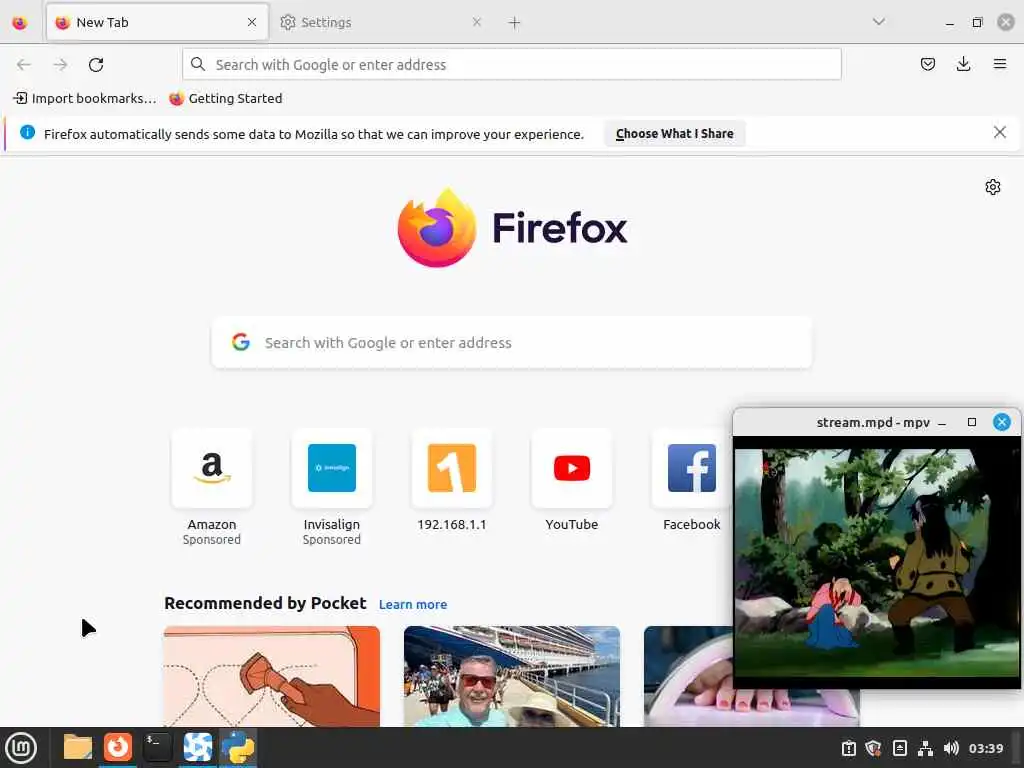The height and width of the screenshot is (768, 1024).
Task: Dismiss the data sharing notification bar
Action: coord(999,133)
